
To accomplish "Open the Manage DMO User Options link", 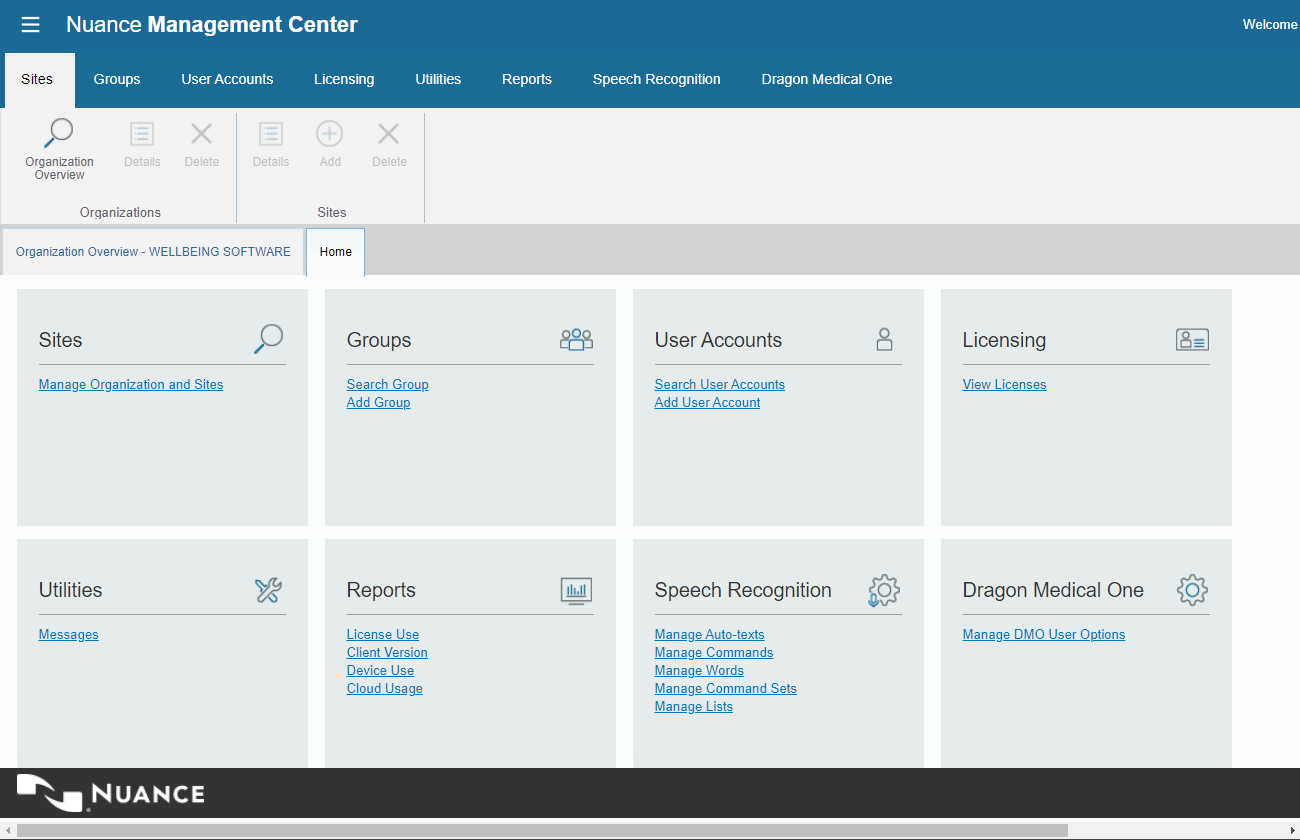I will click(1044, 635).
